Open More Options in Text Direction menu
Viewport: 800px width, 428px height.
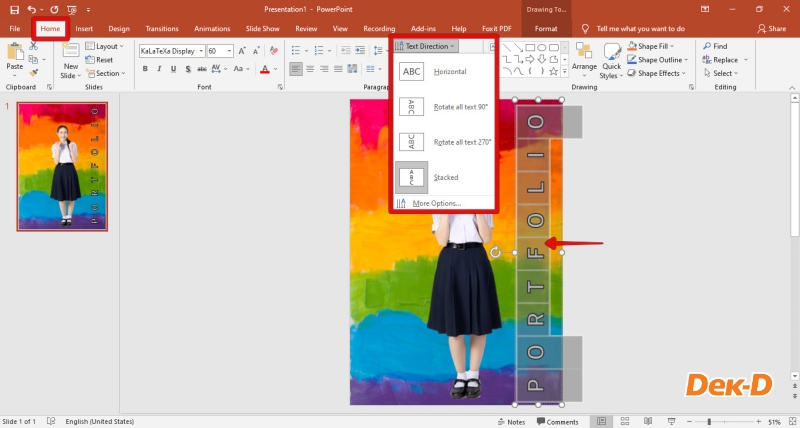pos(436,203)
